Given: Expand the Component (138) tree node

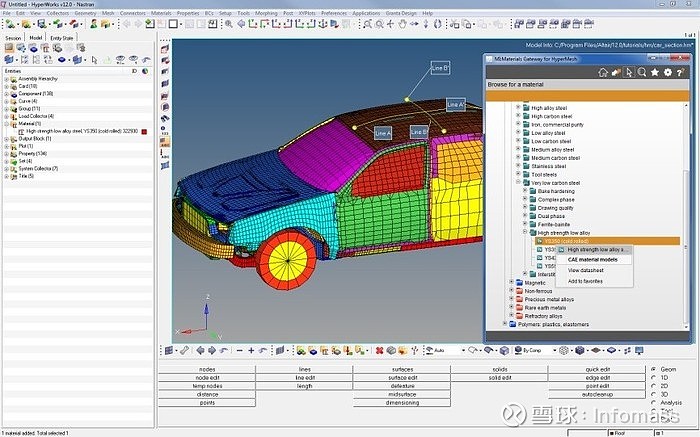Looking at the screenshot, I should point(7,94).
